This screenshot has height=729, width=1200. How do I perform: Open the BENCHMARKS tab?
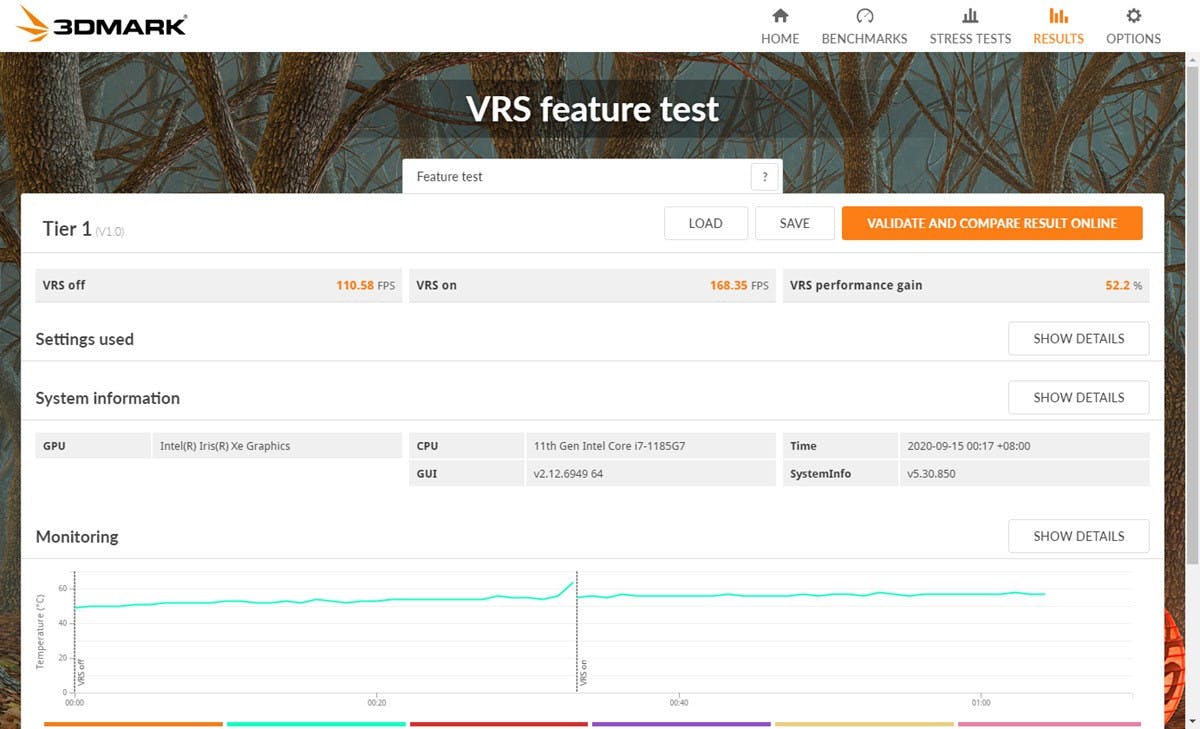click(864, 27)
